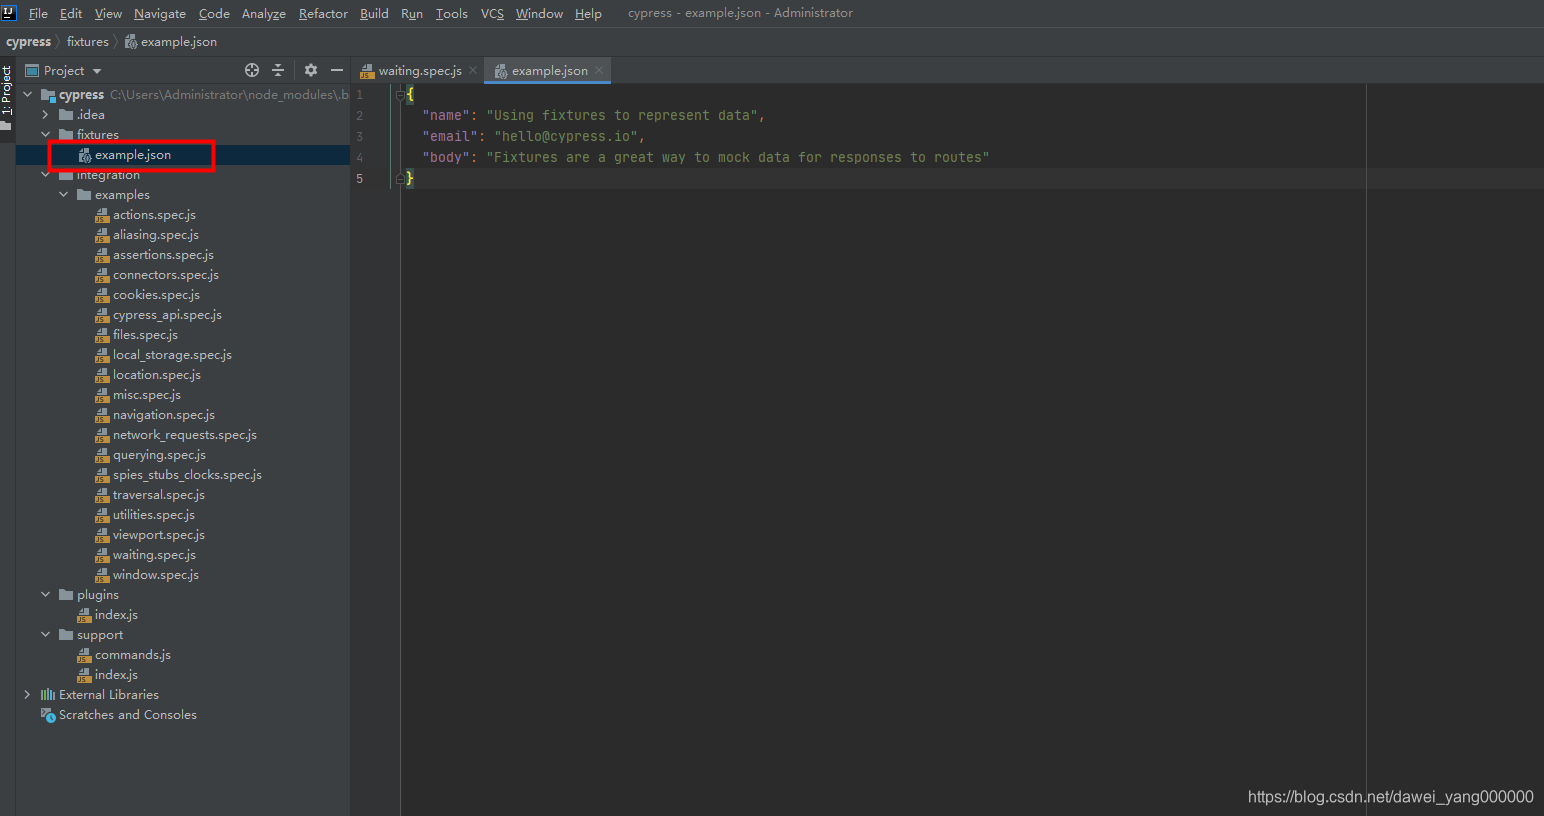Click the actions.spec.js file icon
This screenshot has width=1544, height=816.
point(102,215)
